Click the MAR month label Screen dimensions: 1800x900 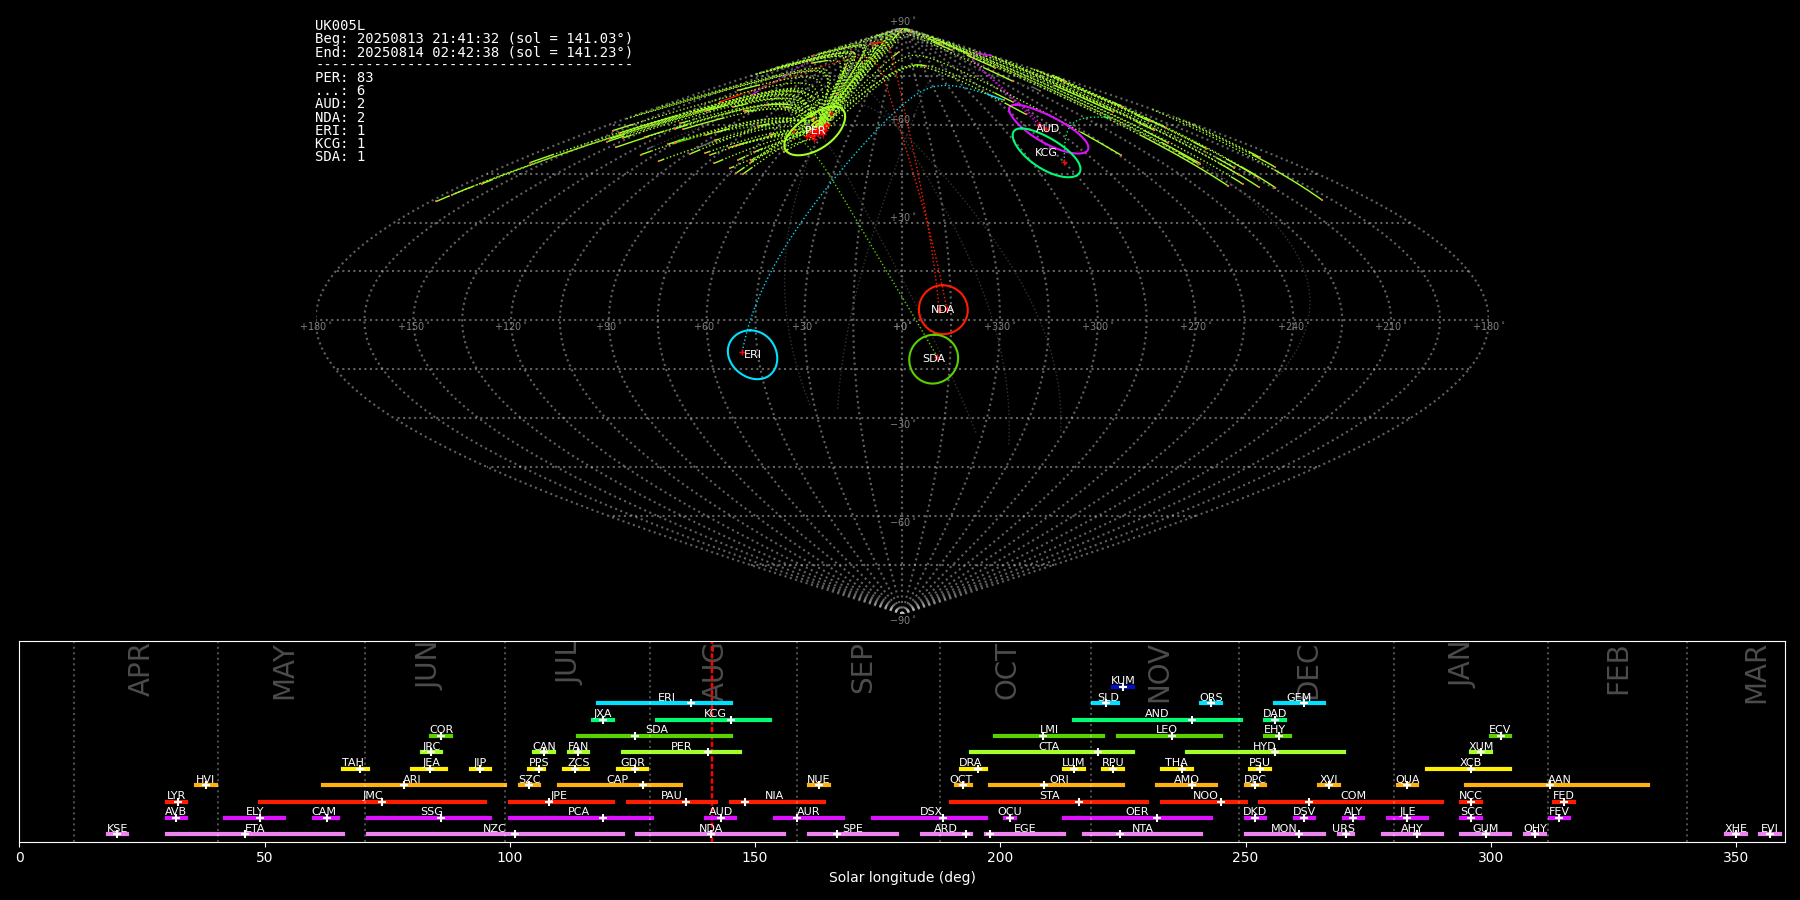point(1756,675)
